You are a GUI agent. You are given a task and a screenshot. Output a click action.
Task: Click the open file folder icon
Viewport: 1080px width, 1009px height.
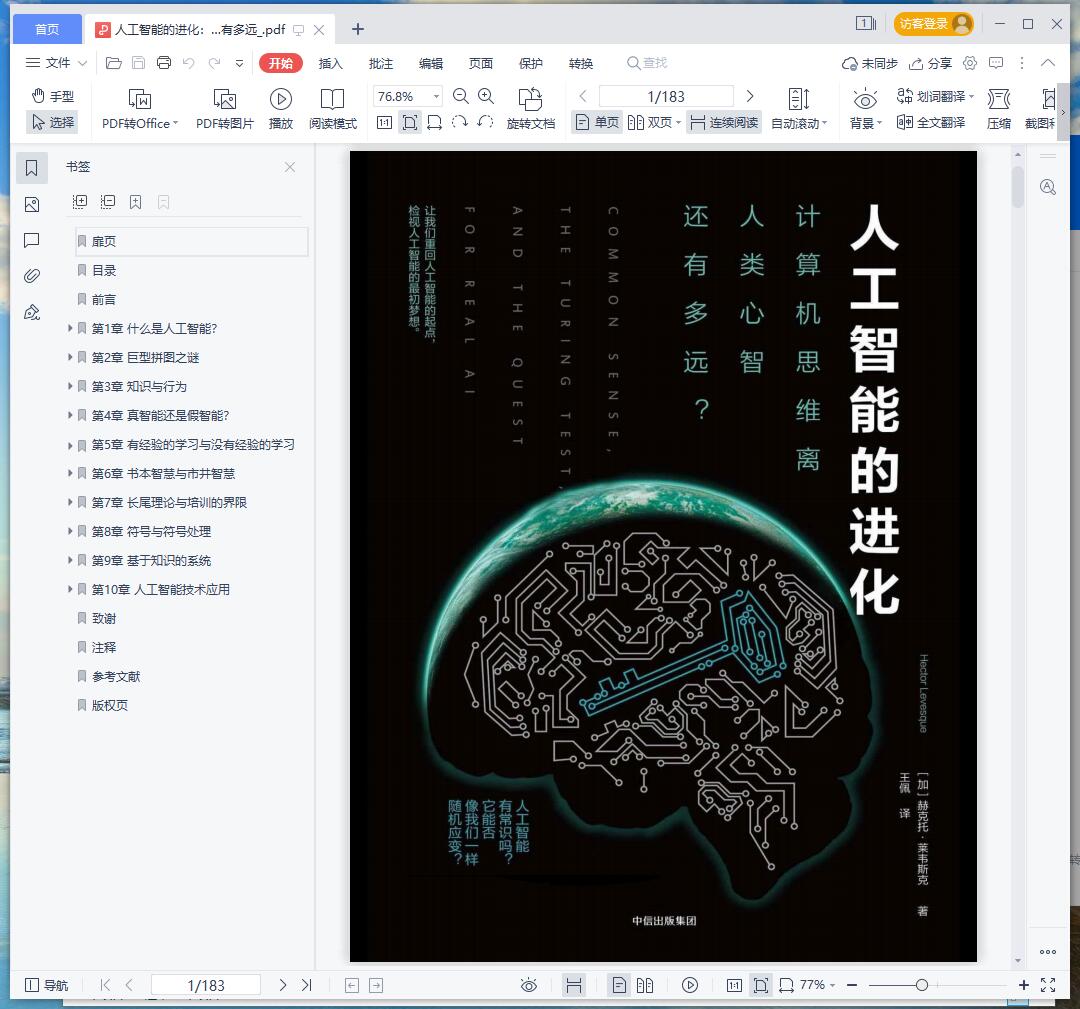(x=114, y=63)
